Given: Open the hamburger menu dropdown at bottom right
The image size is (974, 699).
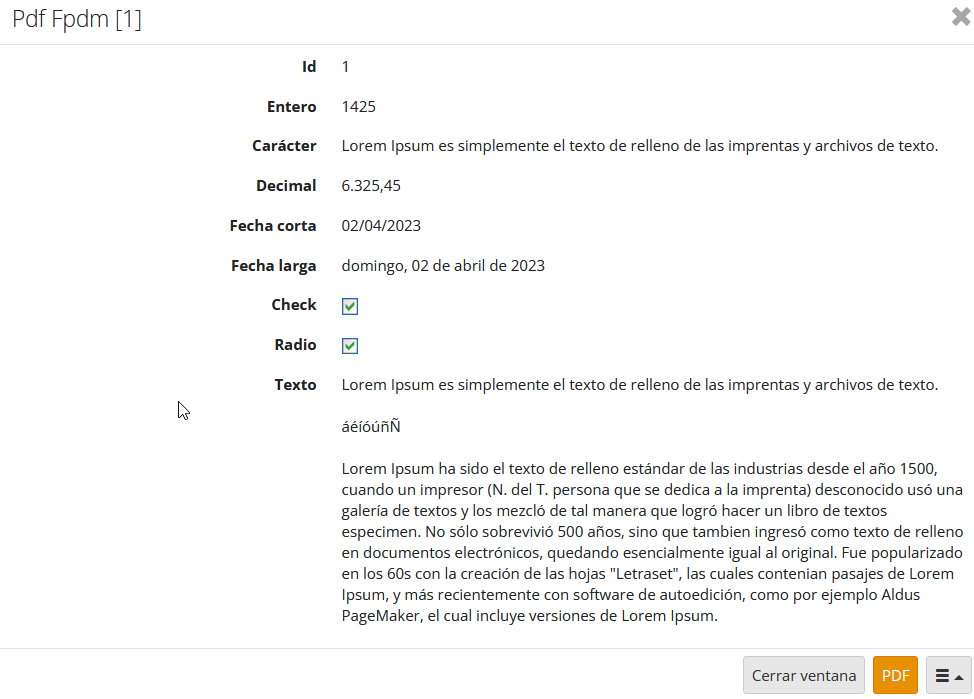Looking at the screenshot, I should (949, 675).
